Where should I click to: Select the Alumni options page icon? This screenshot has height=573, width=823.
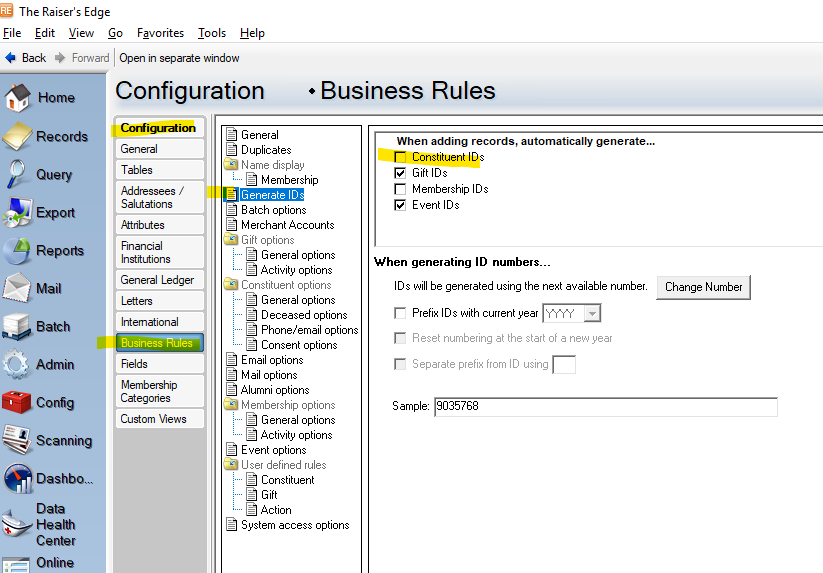231,390
